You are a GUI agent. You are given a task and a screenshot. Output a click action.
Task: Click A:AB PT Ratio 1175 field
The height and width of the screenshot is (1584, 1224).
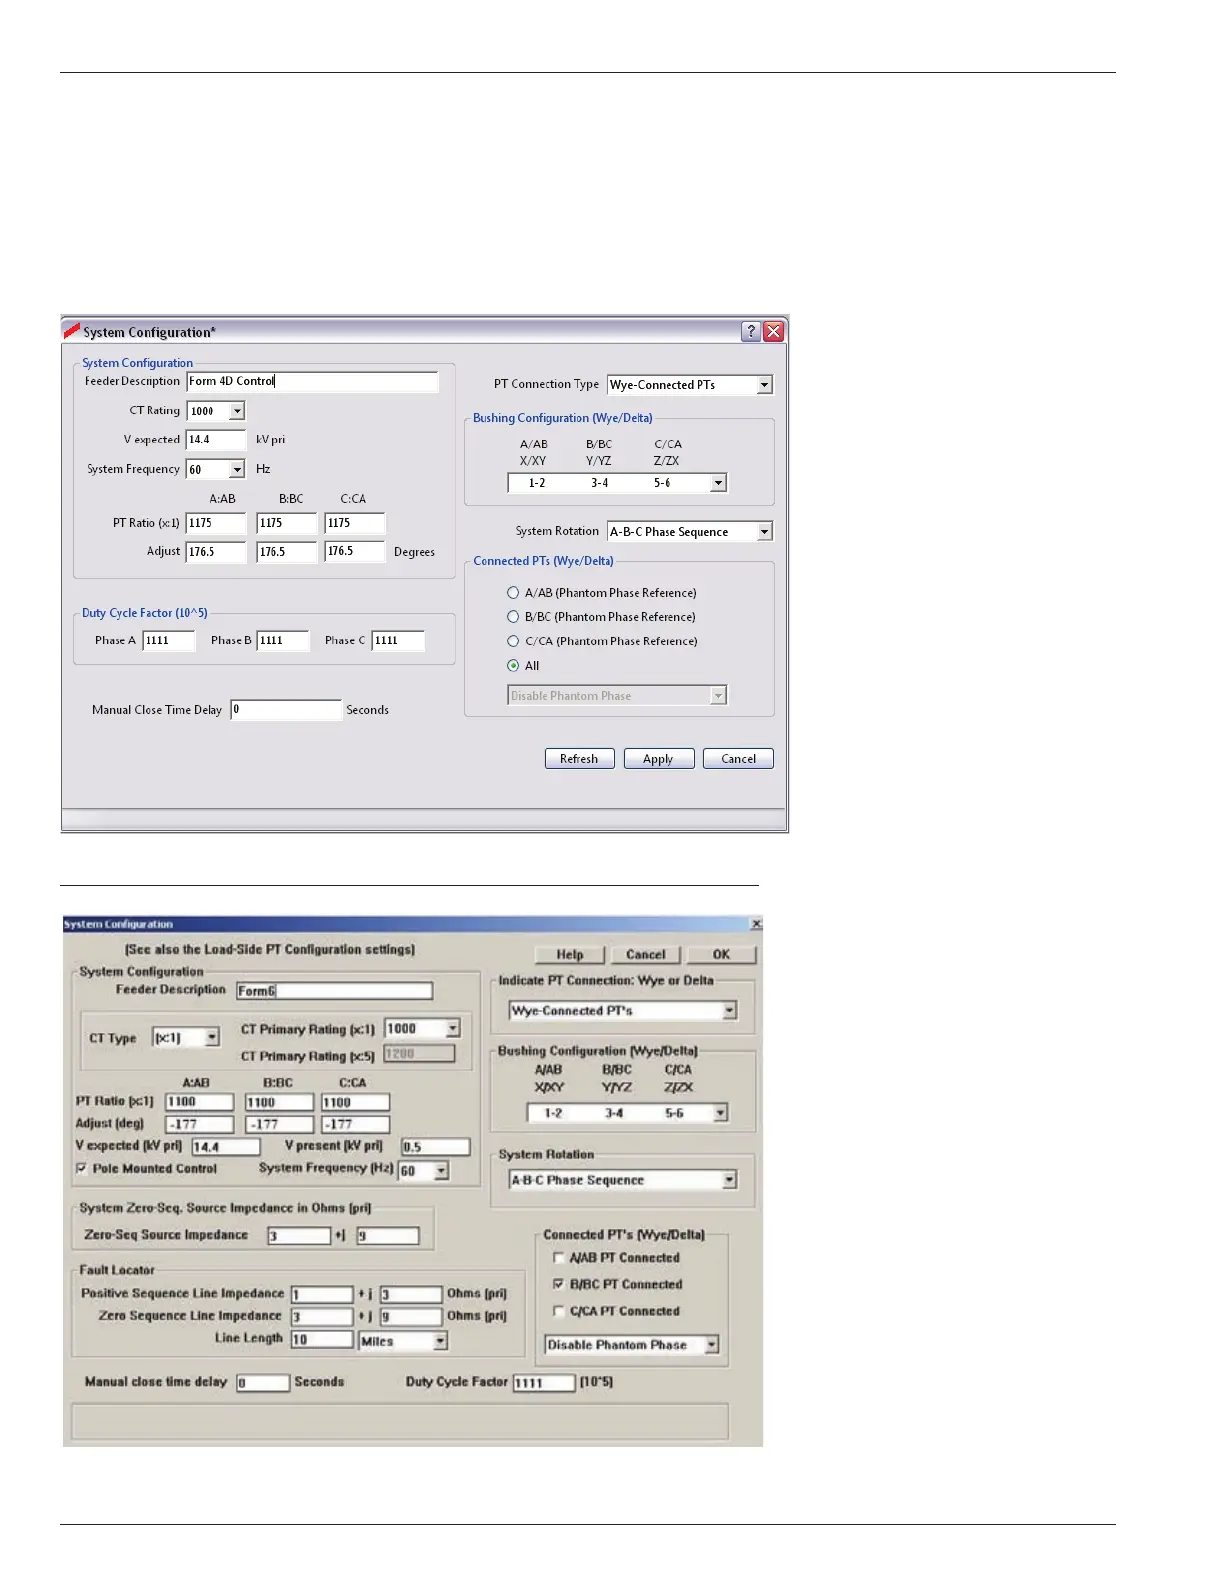tap(216, 523)
